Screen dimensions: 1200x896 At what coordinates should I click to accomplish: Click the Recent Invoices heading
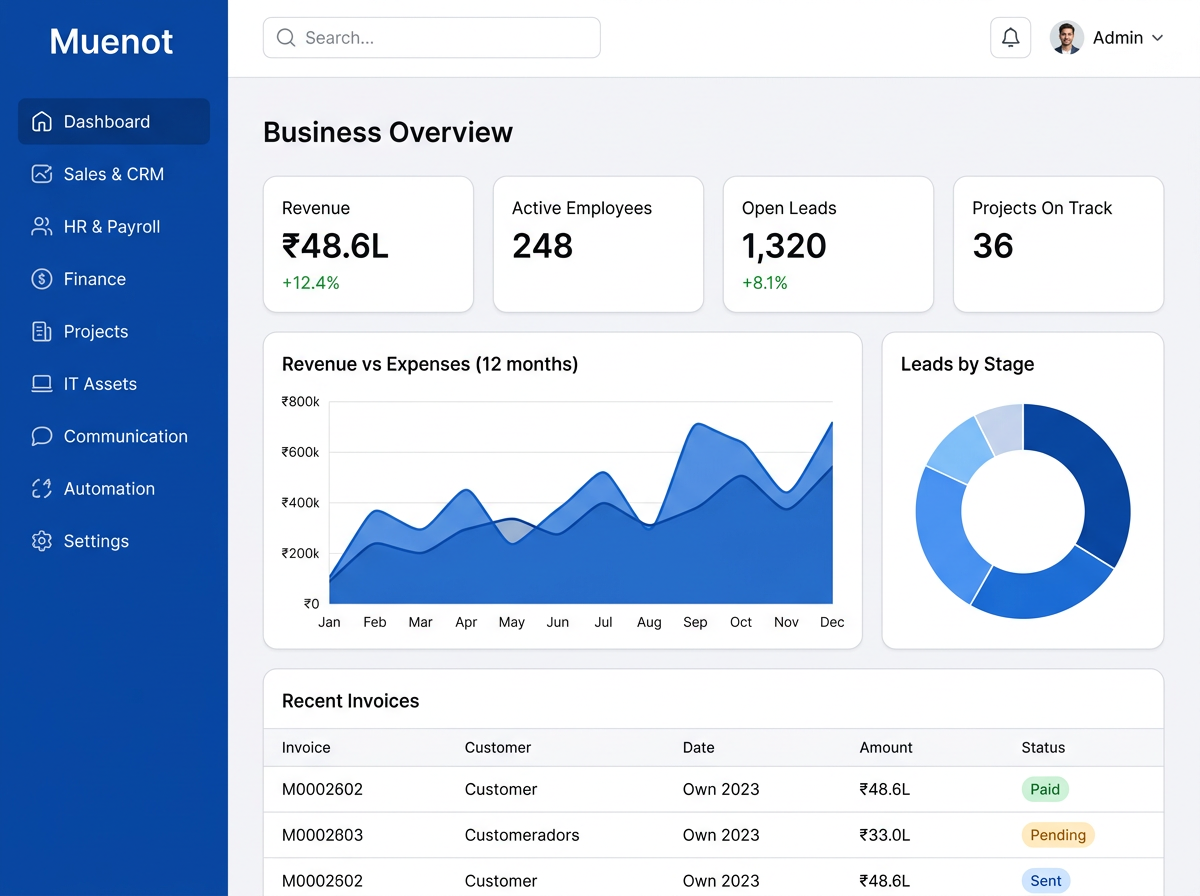click(x=351, y=701)
